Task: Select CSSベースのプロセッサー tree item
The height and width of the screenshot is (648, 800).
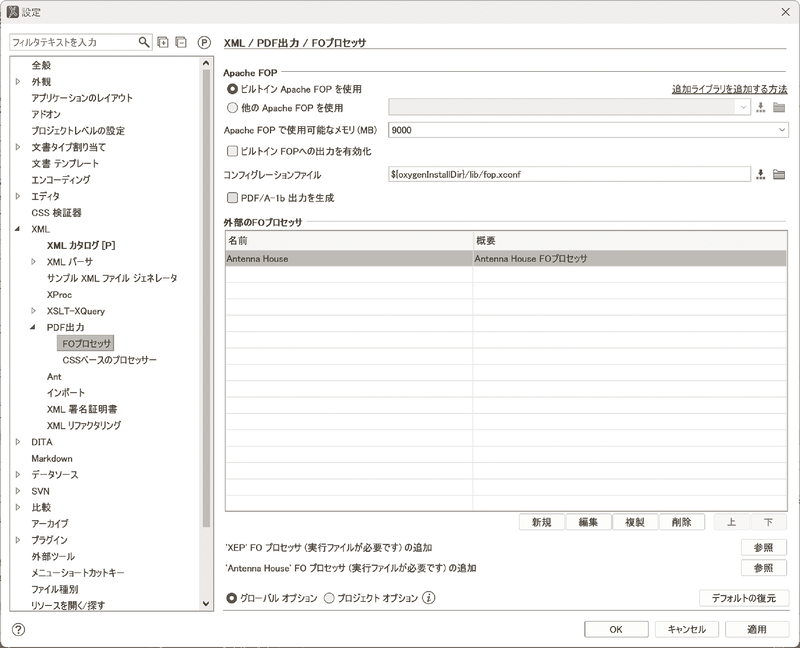Action: 110,360
